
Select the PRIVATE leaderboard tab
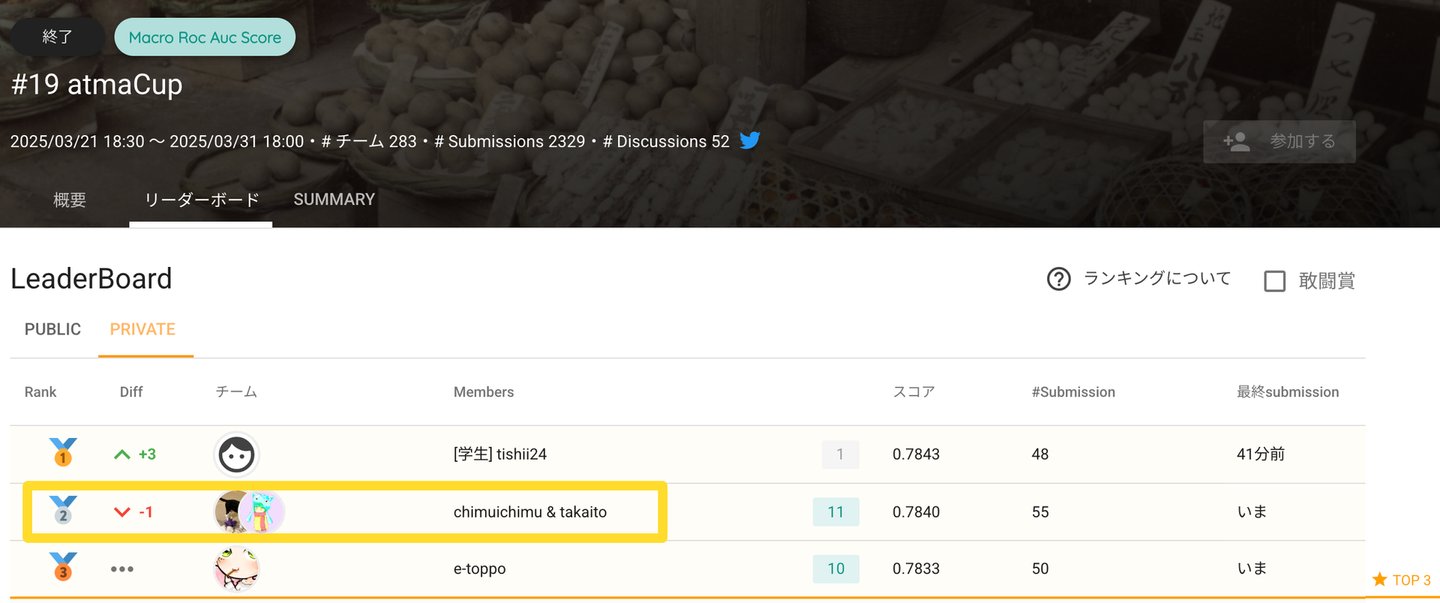tap(143, 329)
